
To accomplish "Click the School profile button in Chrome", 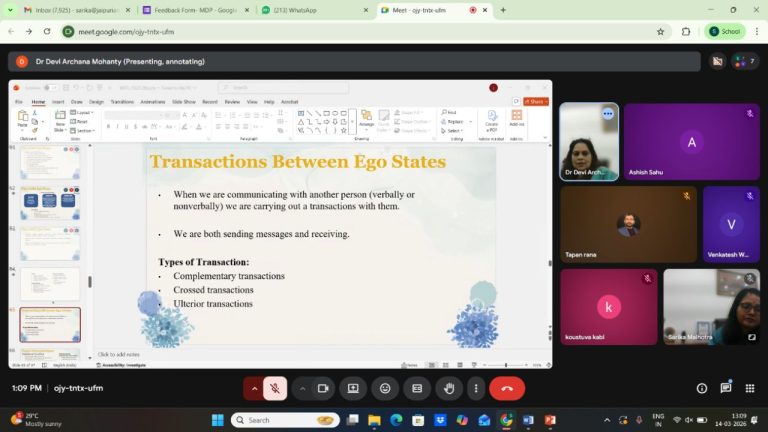I will (725, 31).
